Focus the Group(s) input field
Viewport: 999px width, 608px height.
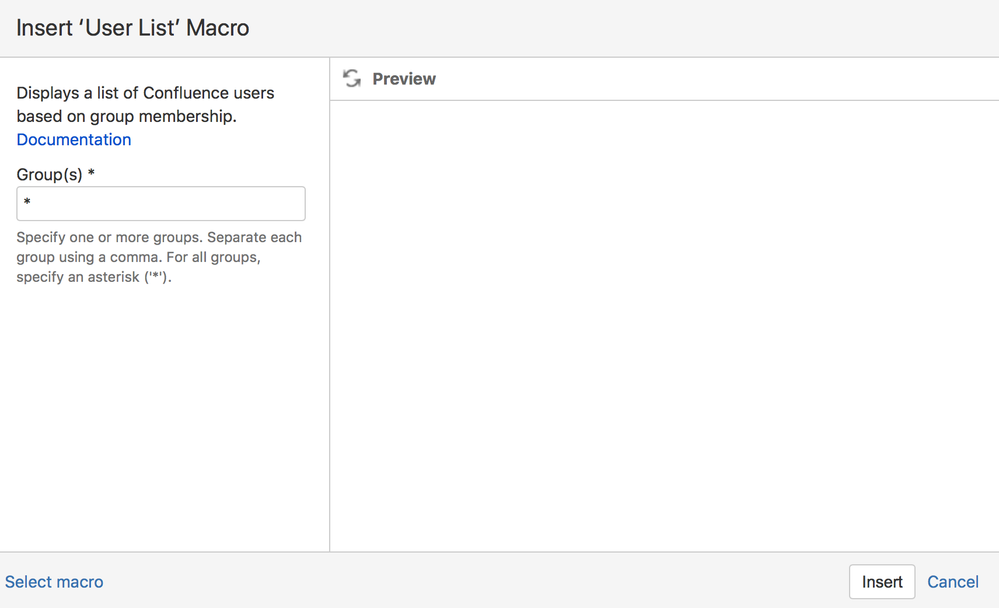161,203
